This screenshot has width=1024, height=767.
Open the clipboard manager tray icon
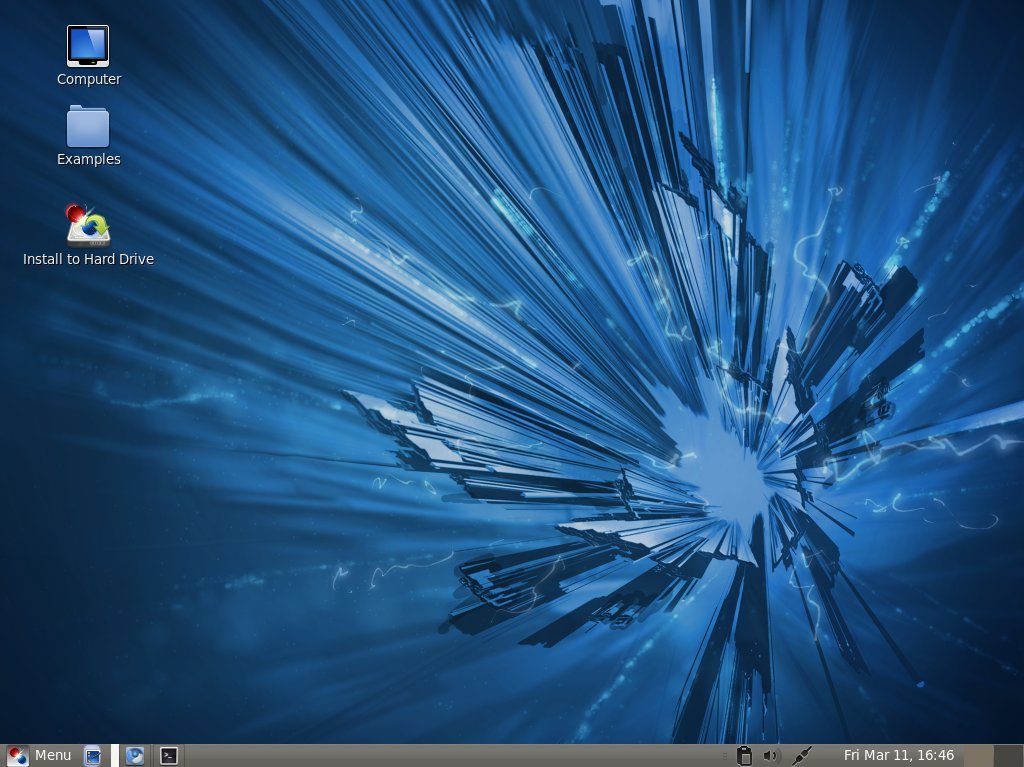(x=744, y=756)
